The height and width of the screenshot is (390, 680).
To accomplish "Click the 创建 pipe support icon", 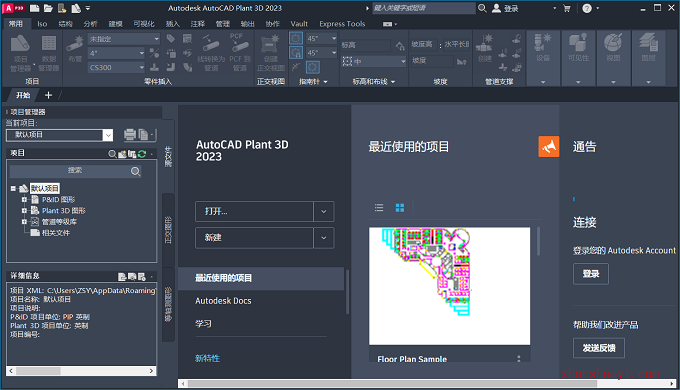I will tap(484, 49).
